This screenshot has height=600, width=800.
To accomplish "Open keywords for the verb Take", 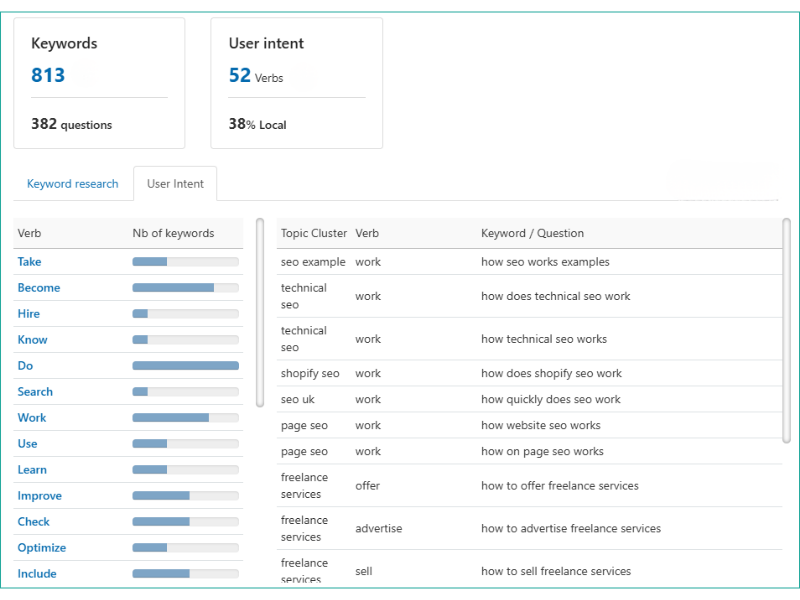I will point(29,261).
